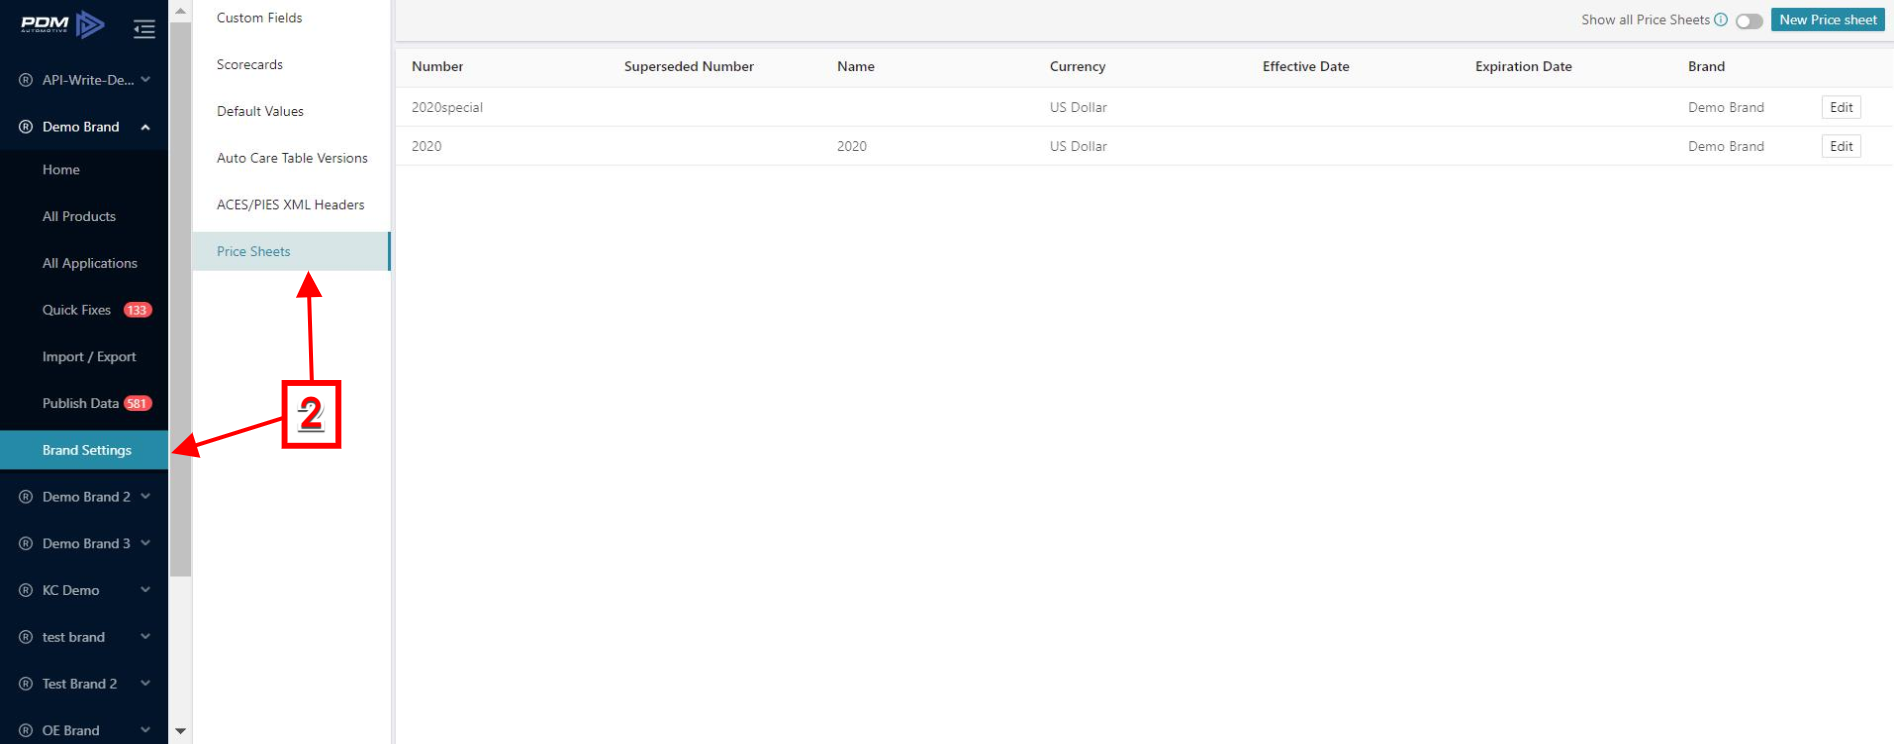This screenshot has height=744, width=1894.
Task: Click the Currency column header
Action: click(x=1077, y=67)
